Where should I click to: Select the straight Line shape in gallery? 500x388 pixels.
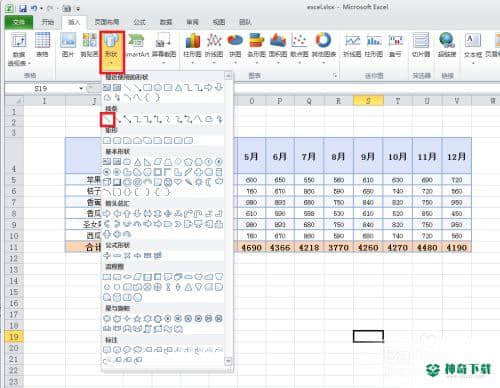pos(107,120)
